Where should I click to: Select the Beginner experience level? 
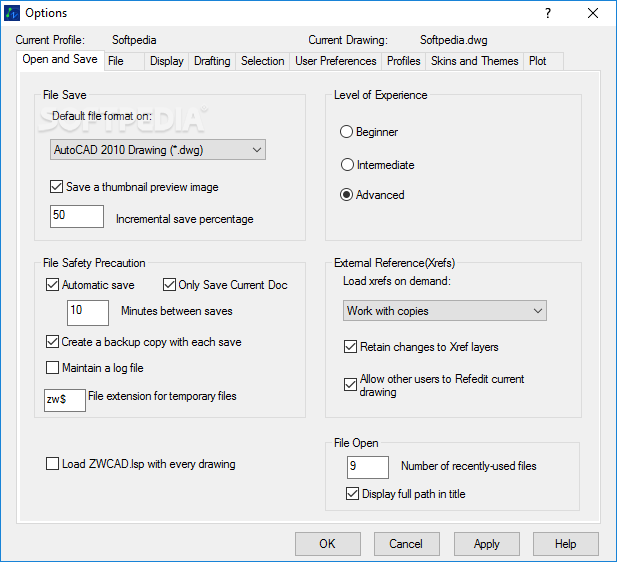pos(346,132)
